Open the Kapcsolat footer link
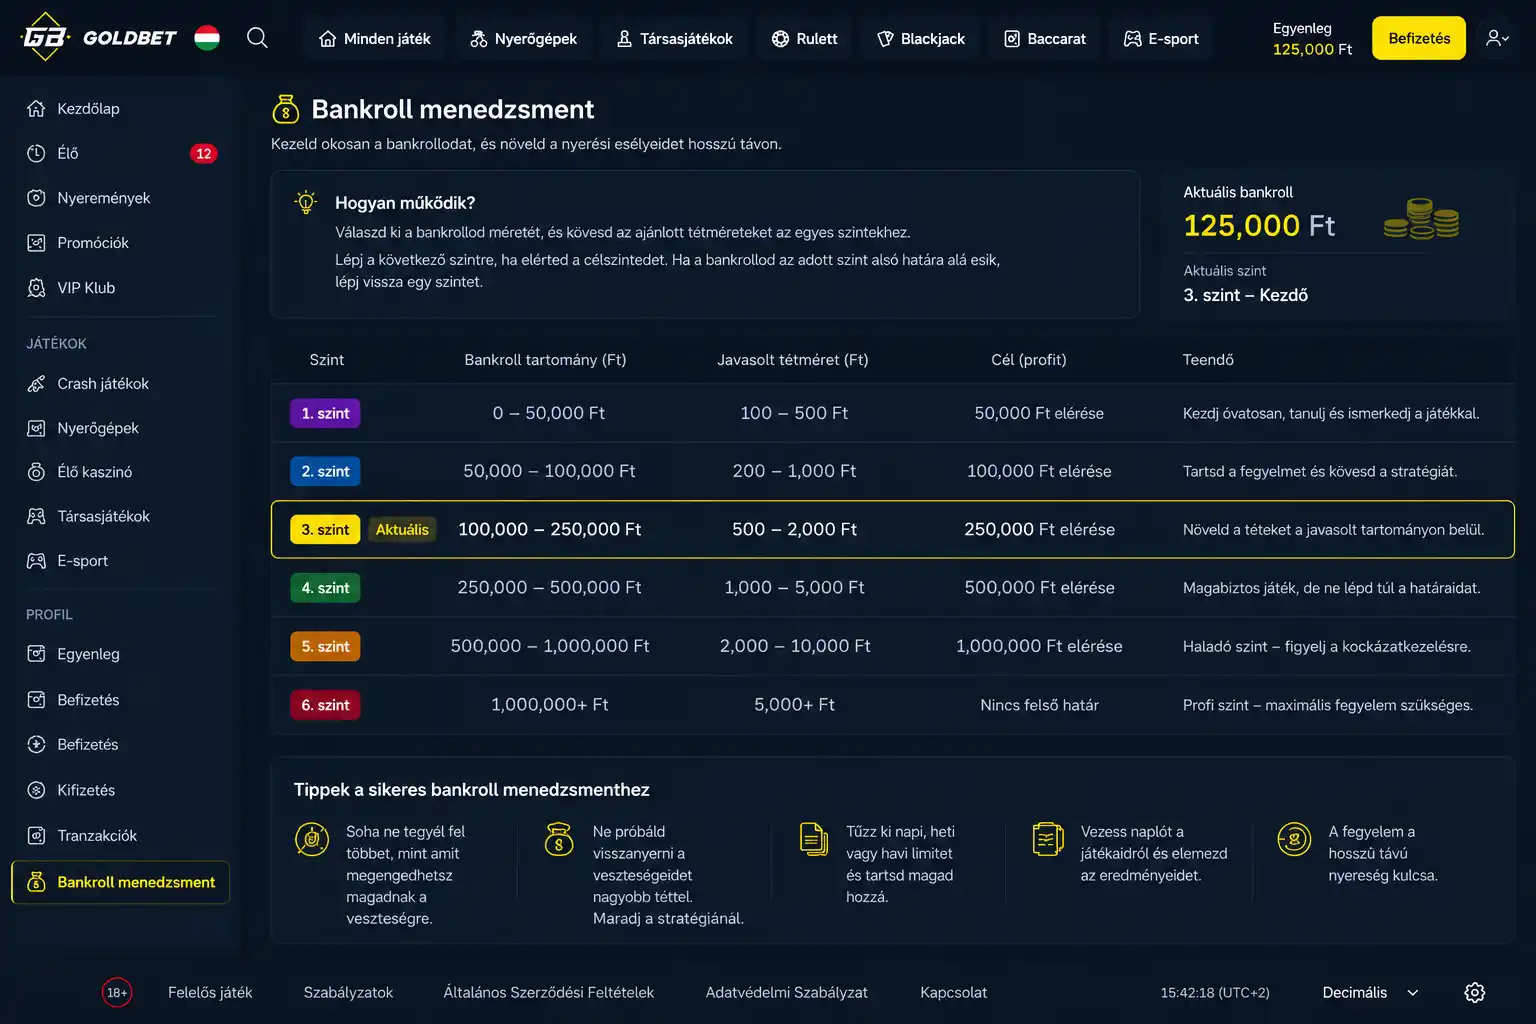Screen dimensions: 1536x1024 (x=953, y=992)
